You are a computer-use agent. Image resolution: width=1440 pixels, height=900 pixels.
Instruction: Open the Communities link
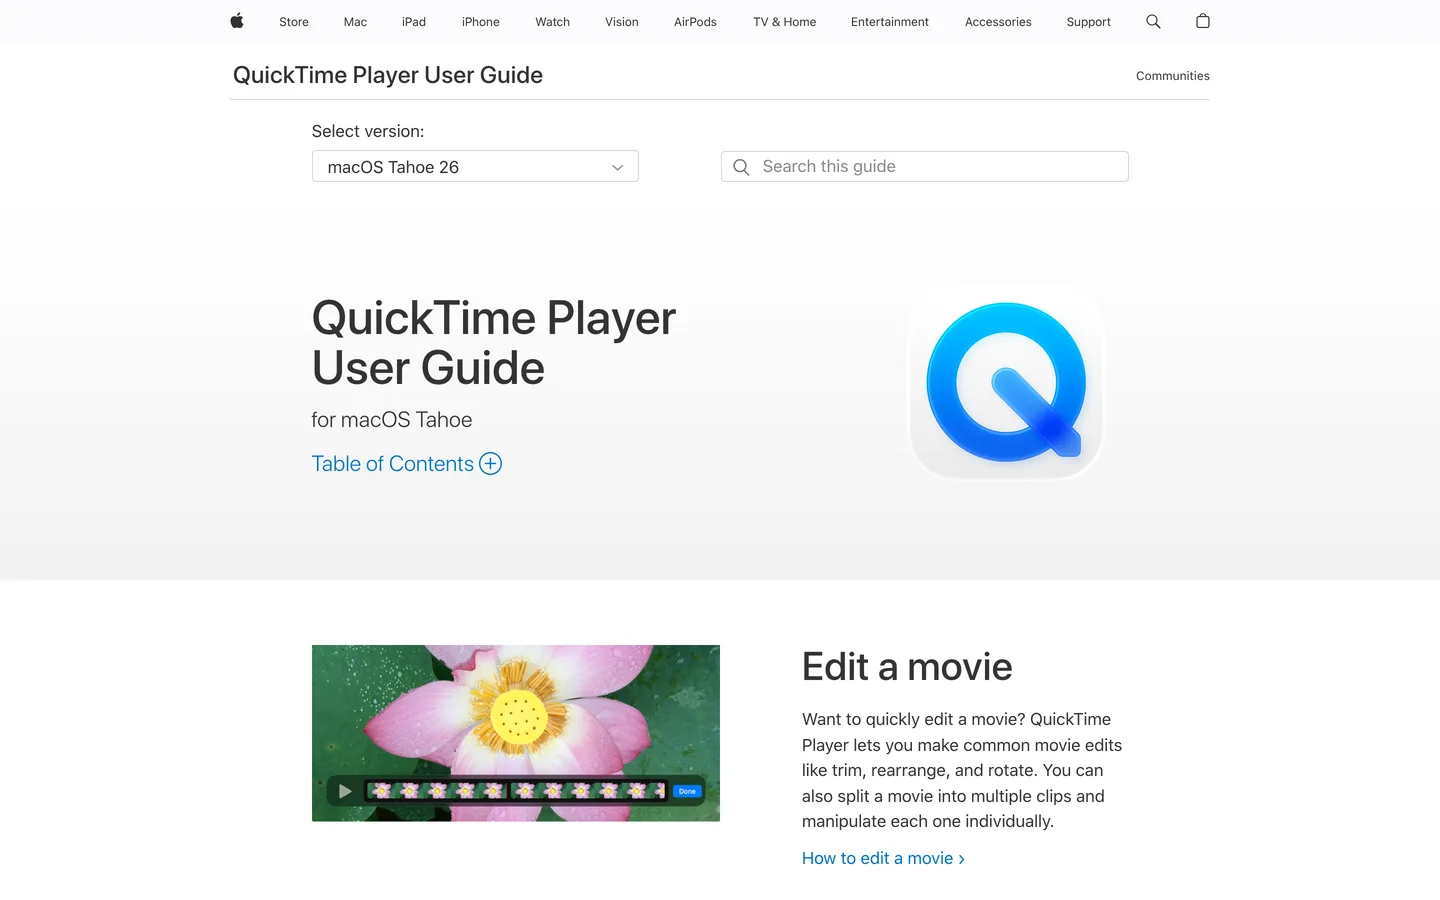tap(1172, 76)
